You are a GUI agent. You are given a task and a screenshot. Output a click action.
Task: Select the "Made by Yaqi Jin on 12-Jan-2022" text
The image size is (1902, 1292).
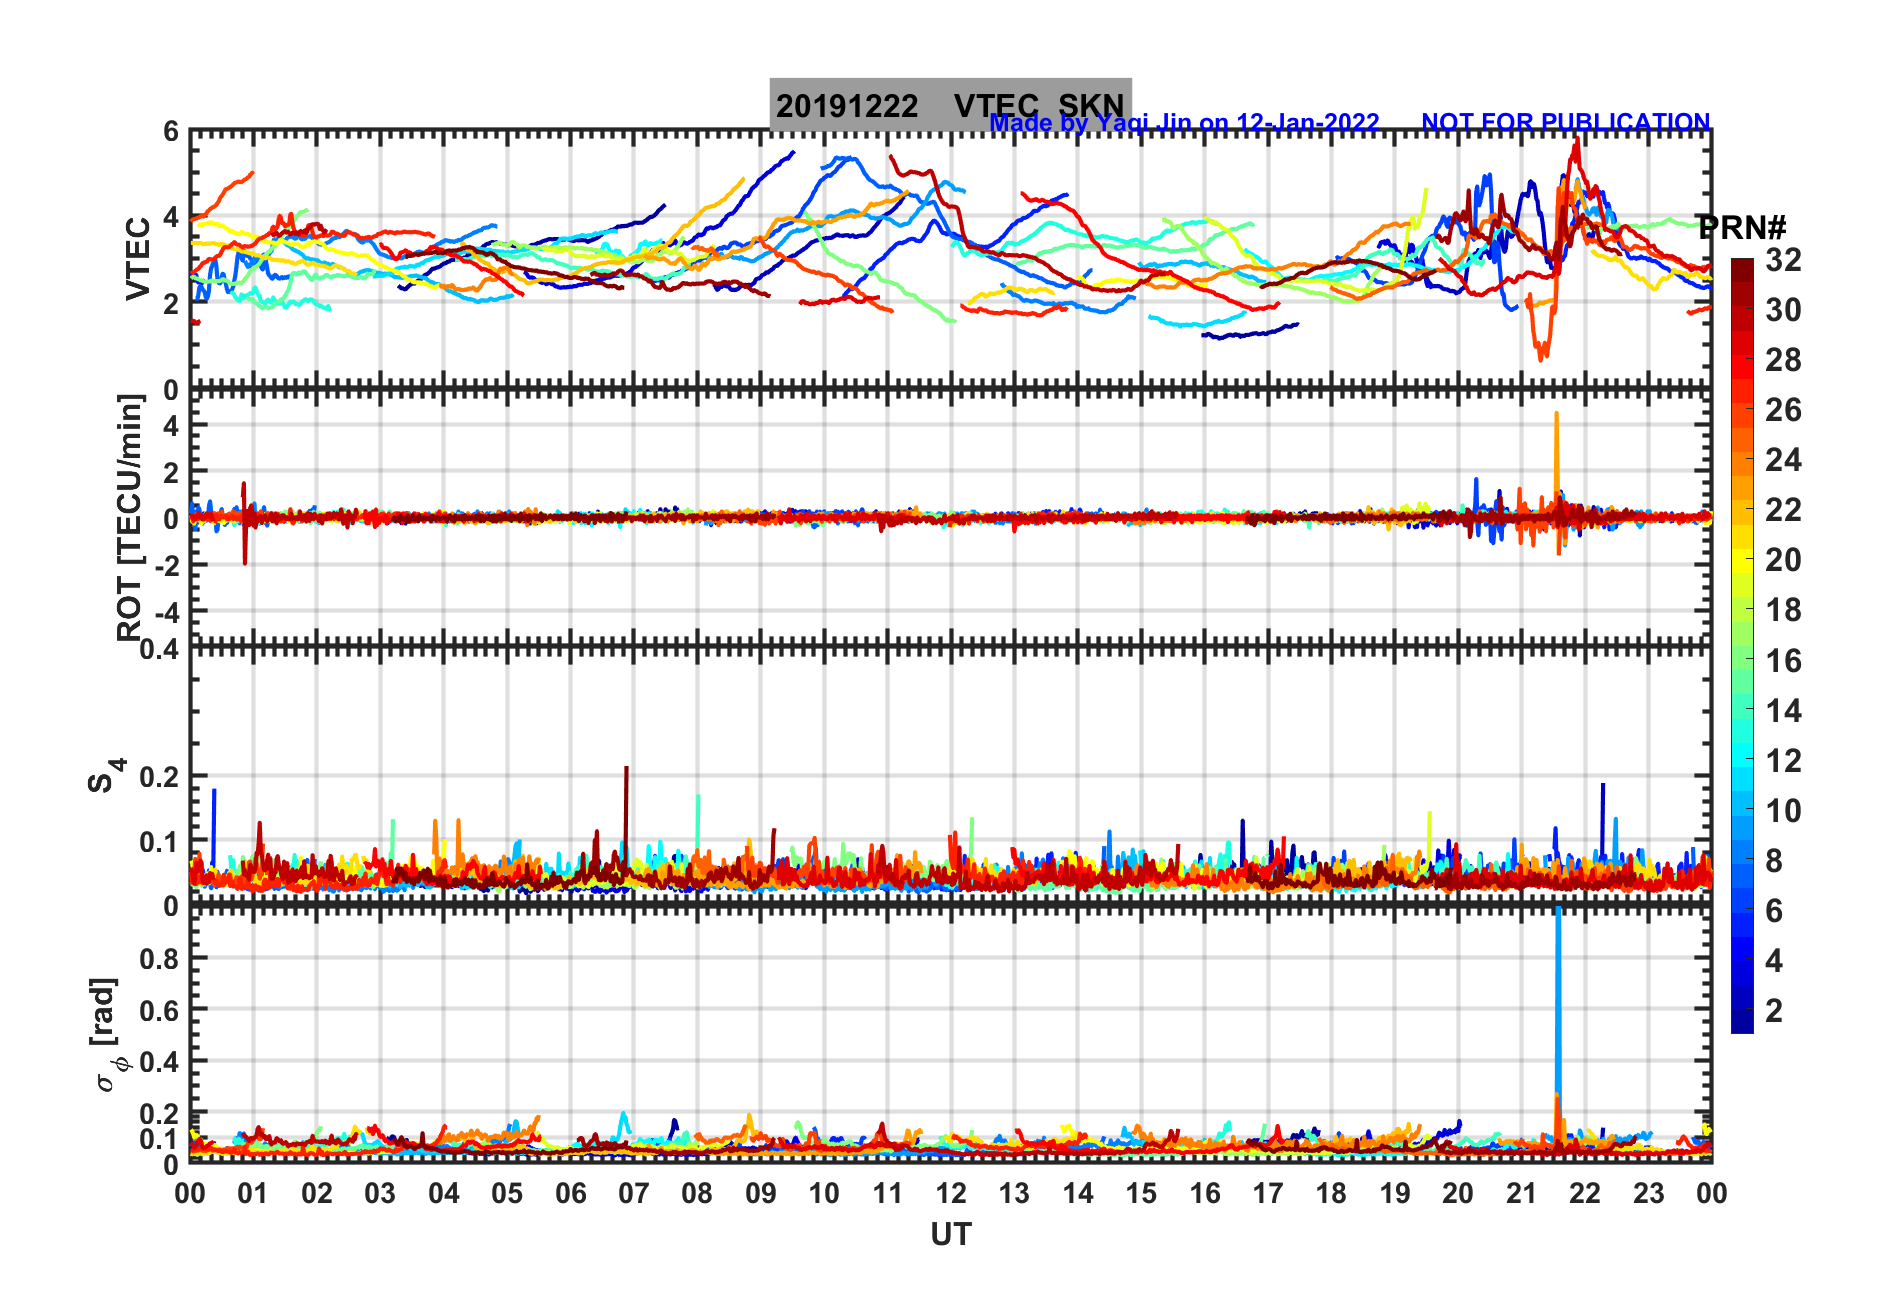pyautogui.click(x=1184, y=123)
